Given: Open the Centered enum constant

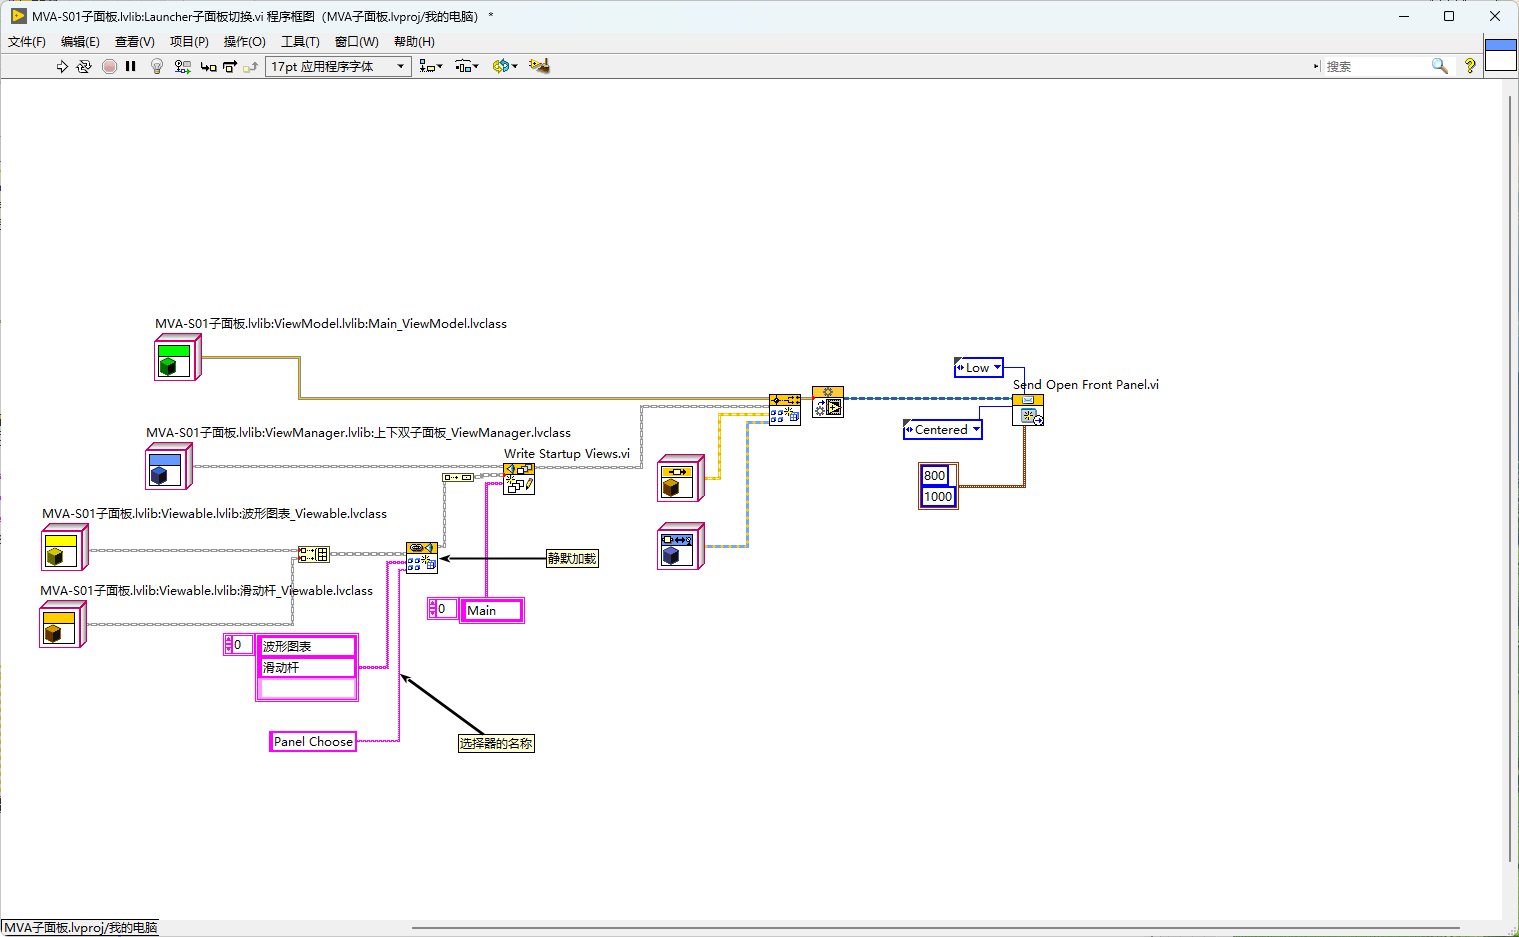Looking at the screenshot, I should coord(942,430).
